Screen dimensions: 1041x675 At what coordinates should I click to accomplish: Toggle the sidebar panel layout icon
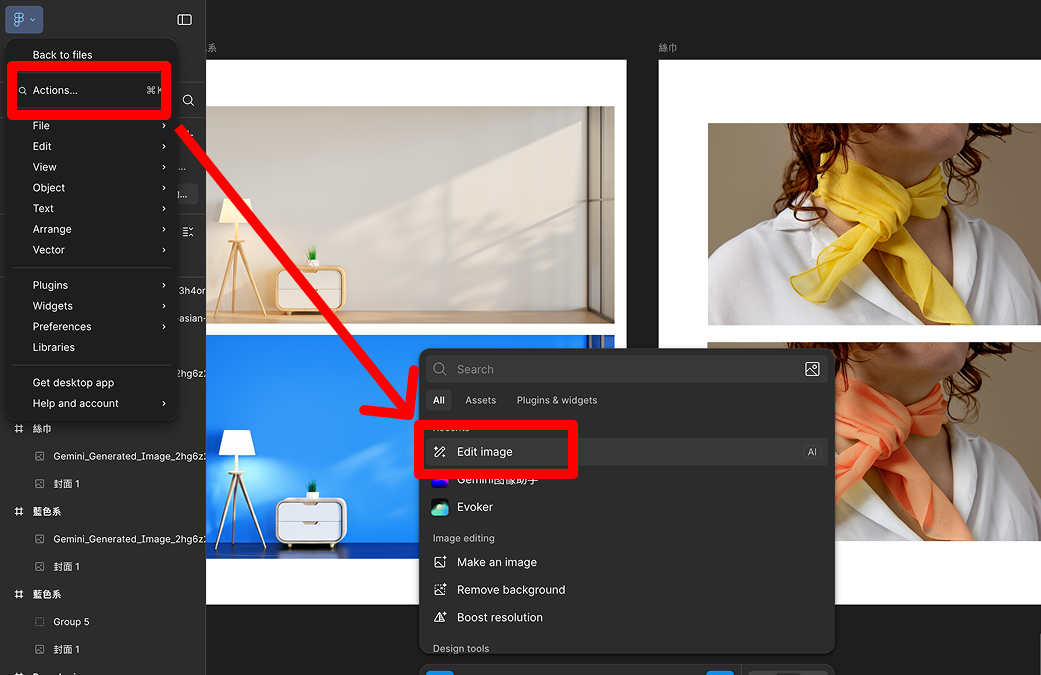pos(185,20)
